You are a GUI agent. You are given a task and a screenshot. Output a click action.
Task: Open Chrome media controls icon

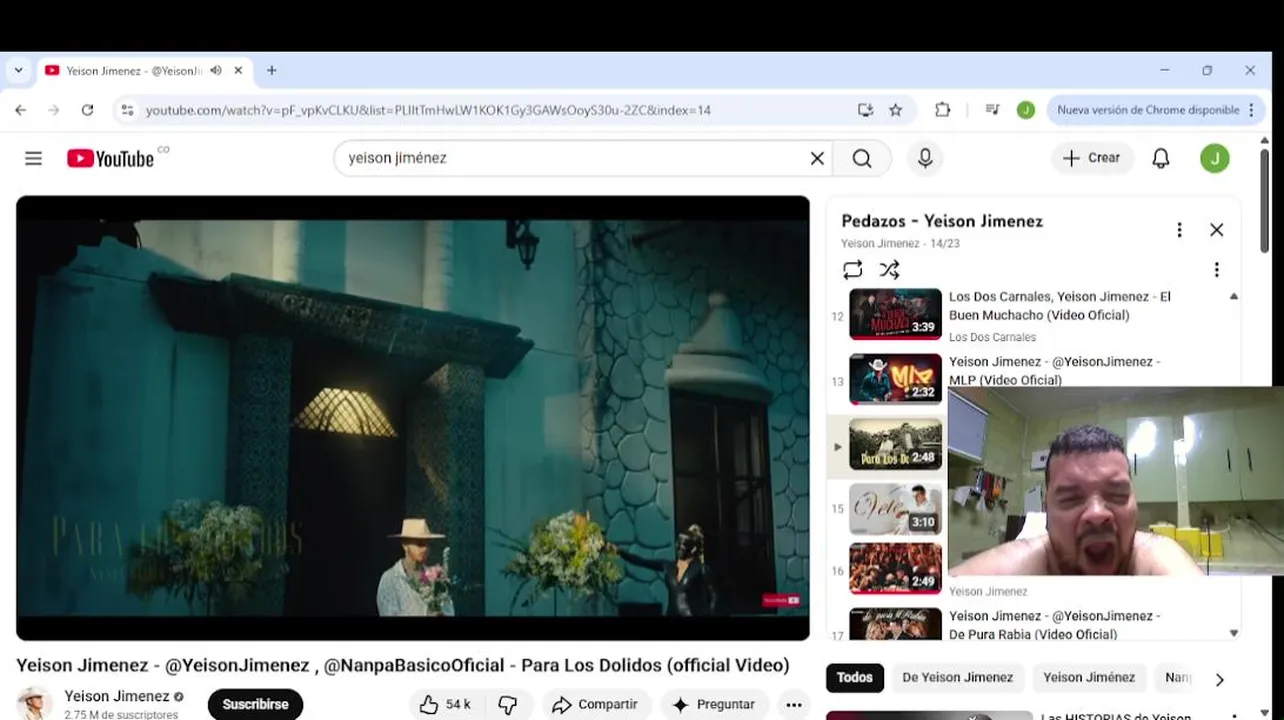(992, 110)
